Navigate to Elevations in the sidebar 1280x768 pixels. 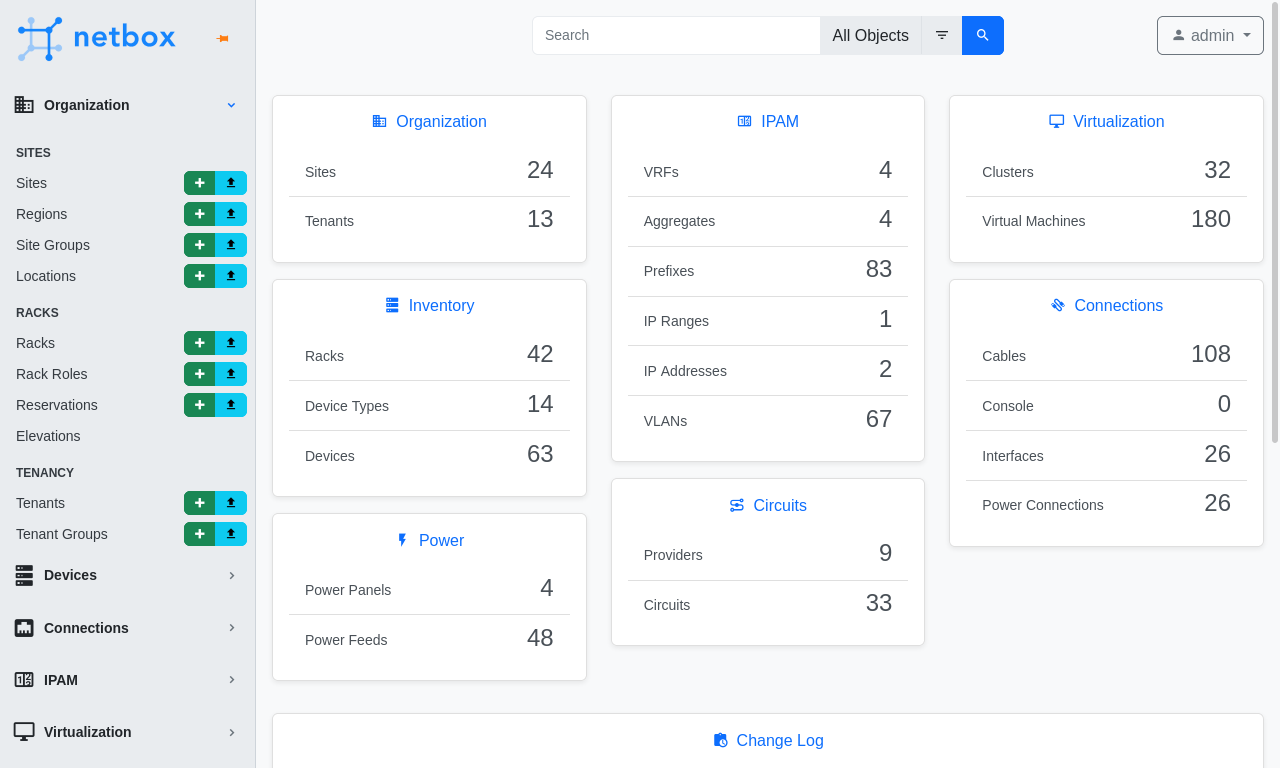(47, 436)
